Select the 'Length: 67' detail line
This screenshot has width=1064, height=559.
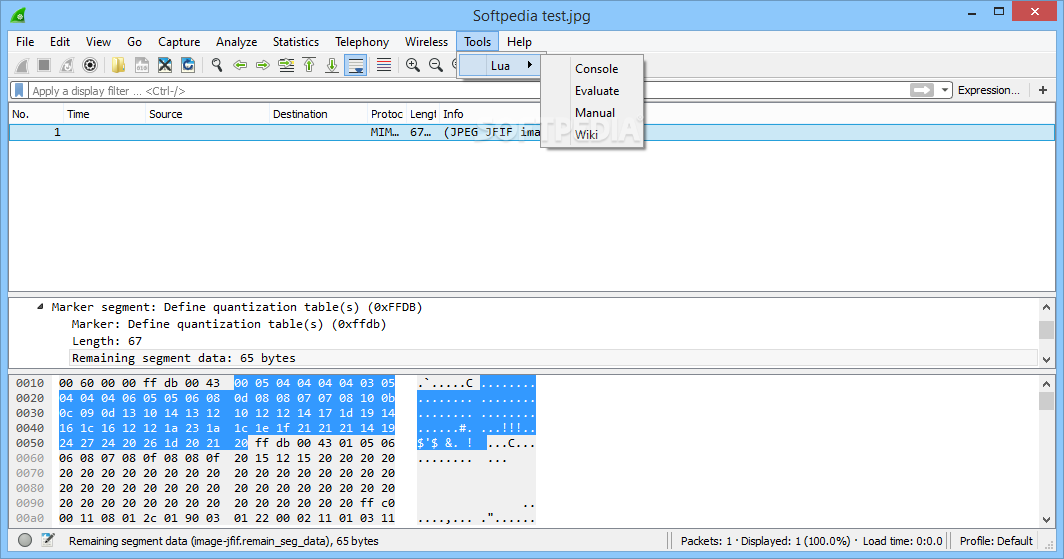click(107, 341)
